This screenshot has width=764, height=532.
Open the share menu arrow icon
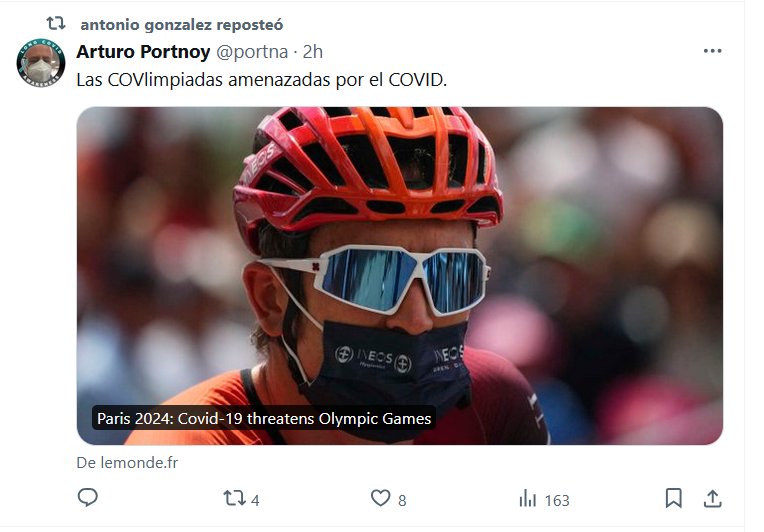(713, 498)
